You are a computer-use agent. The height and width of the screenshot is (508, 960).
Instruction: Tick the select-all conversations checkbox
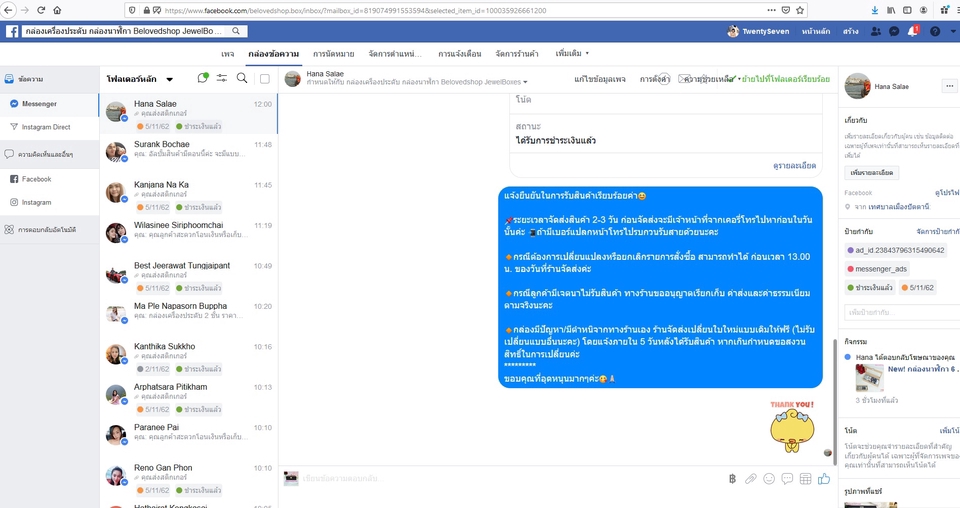pyautogui.click(x=264, y=79)
